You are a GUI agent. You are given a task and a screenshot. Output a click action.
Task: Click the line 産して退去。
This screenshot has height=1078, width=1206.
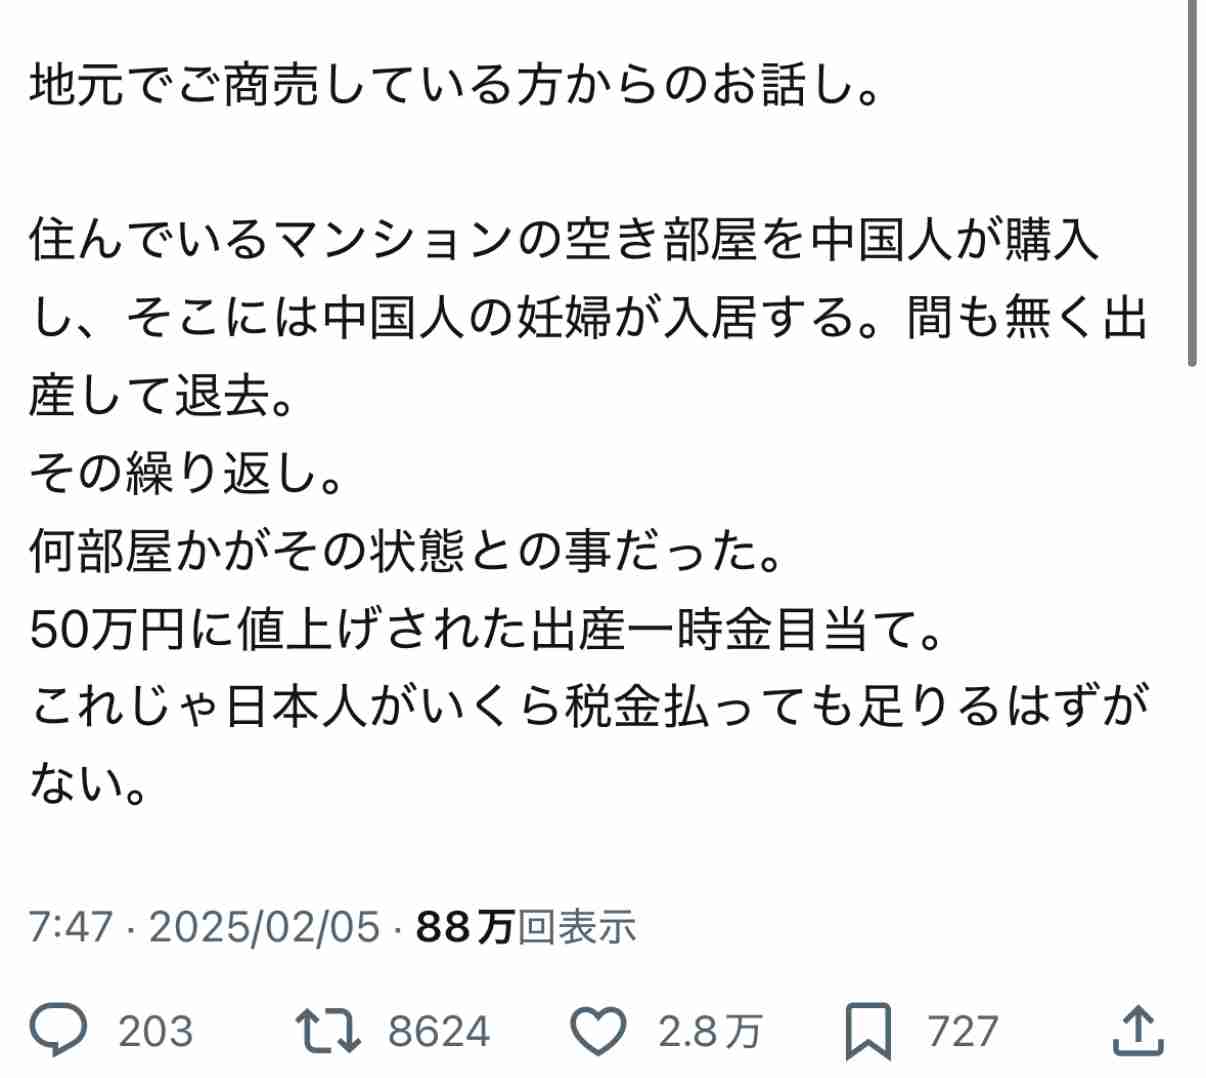[163, 396]
